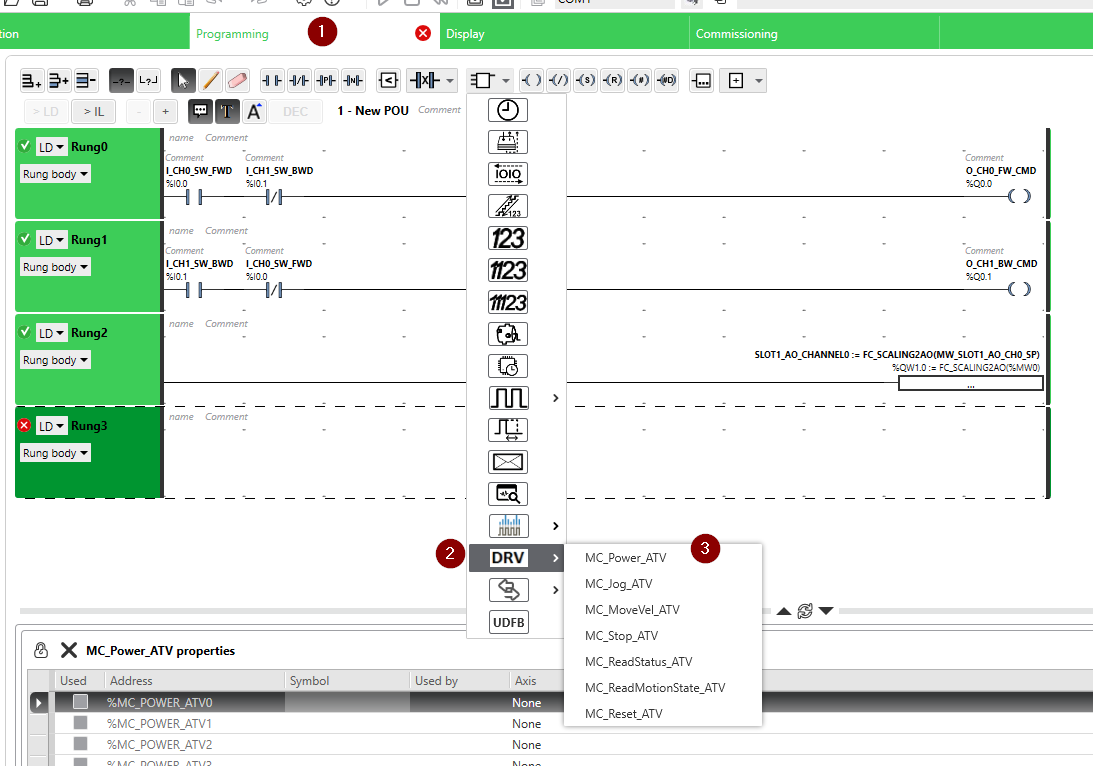This screenshot has height=766, width=1093.
Task: Expand the XOR contact dropdown arrow
Action: [x=450, y=81]
